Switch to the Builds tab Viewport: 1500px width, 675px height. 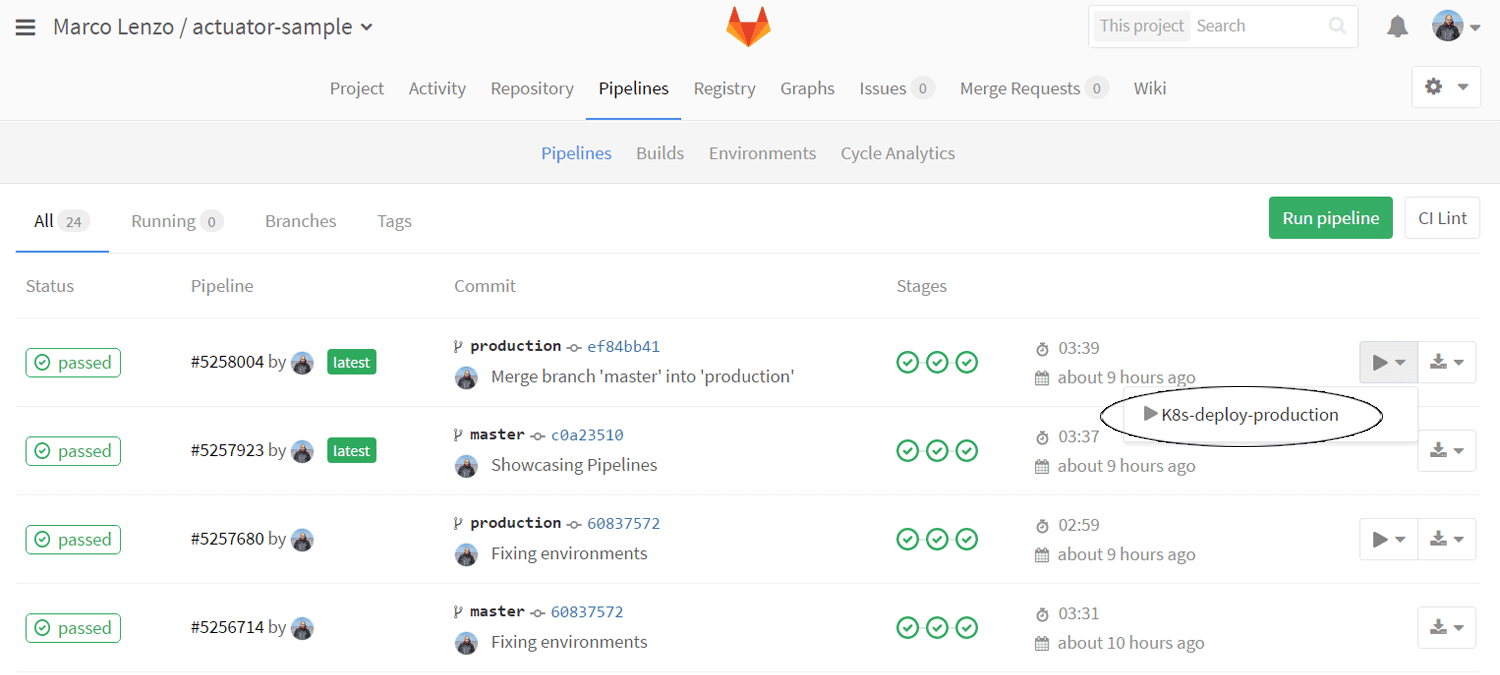[660, 153]
